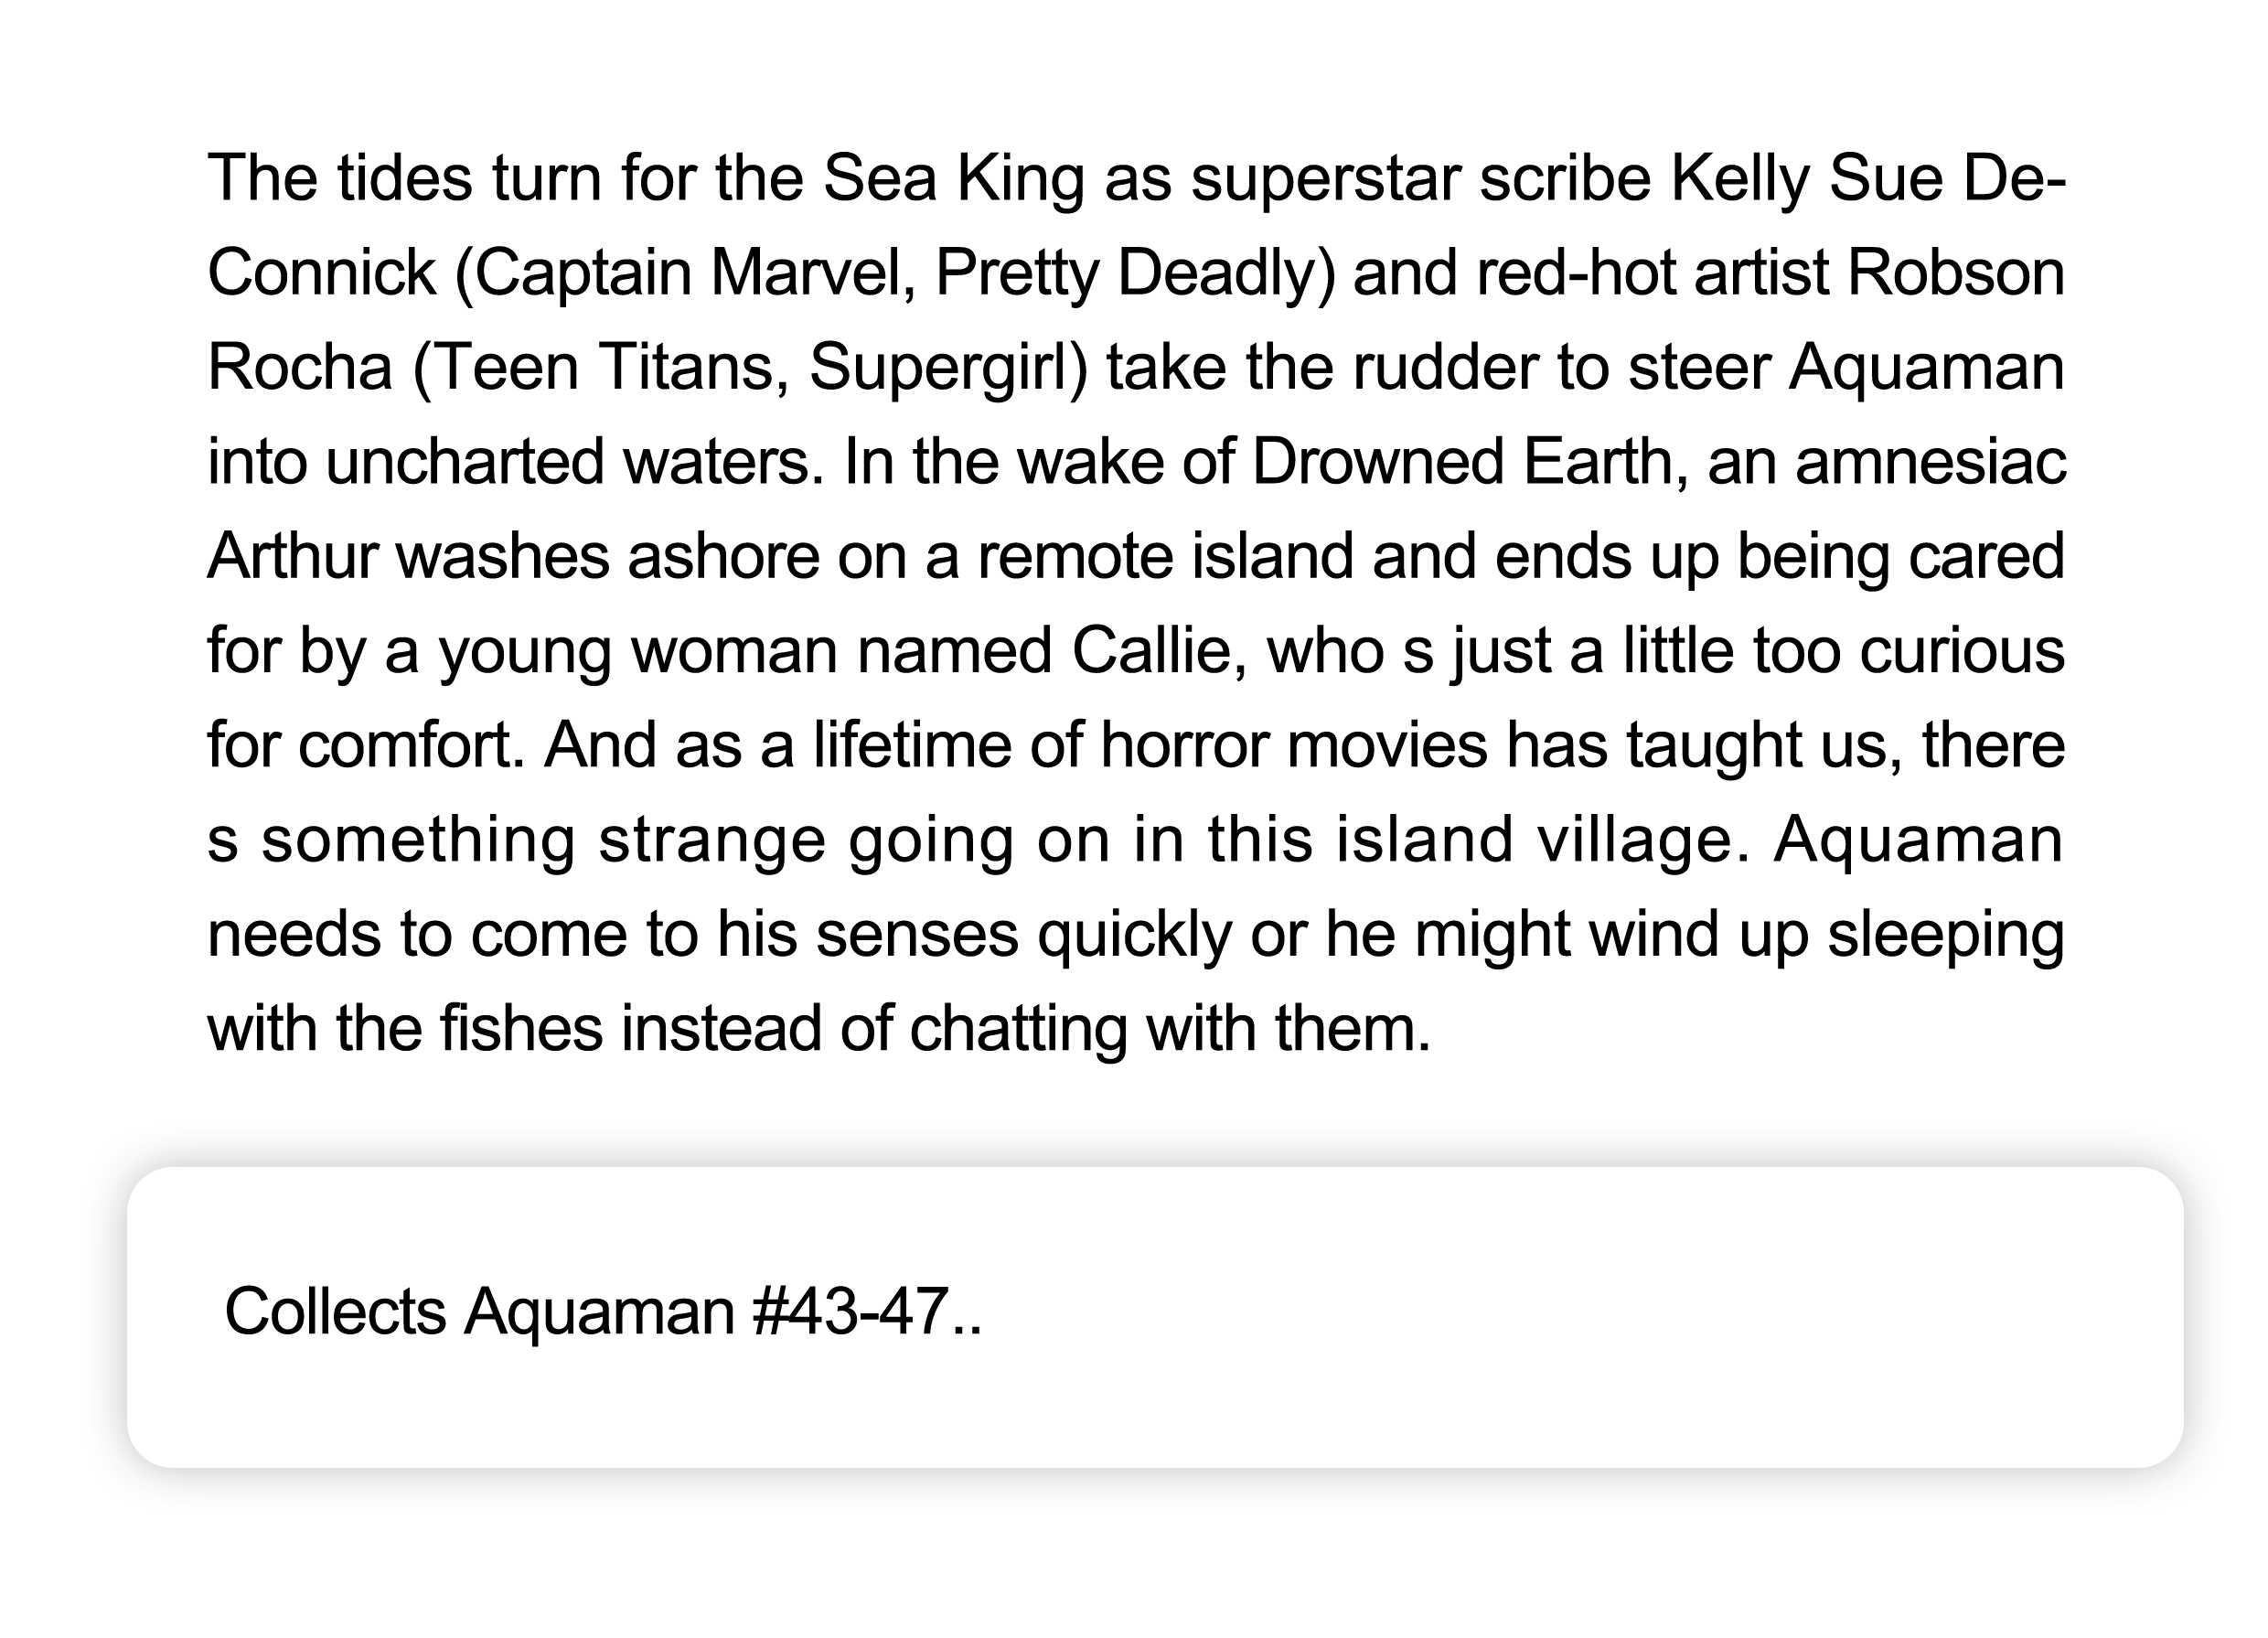Click the word 'amnesiac'

click(x=1930, y=461)
